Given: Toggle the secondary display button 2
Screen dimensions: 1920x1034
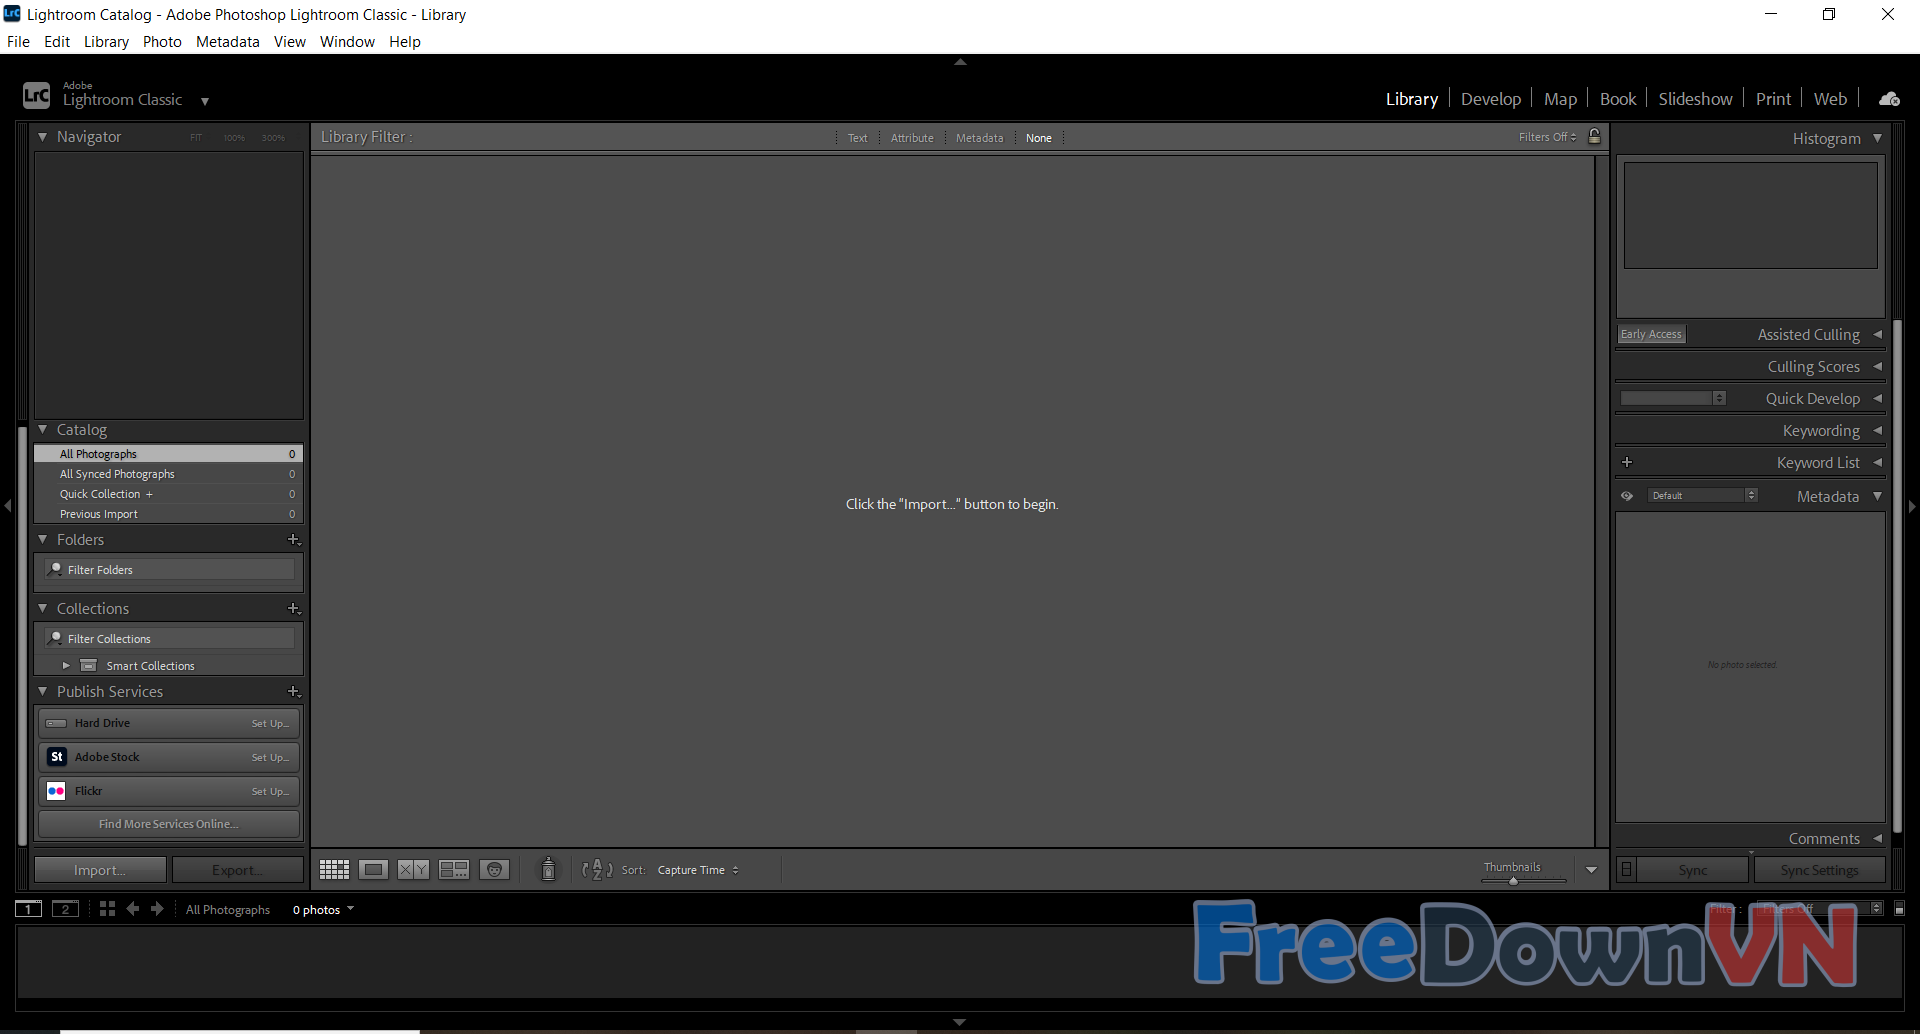Looking at the screenshot, I should click(66, 909).
